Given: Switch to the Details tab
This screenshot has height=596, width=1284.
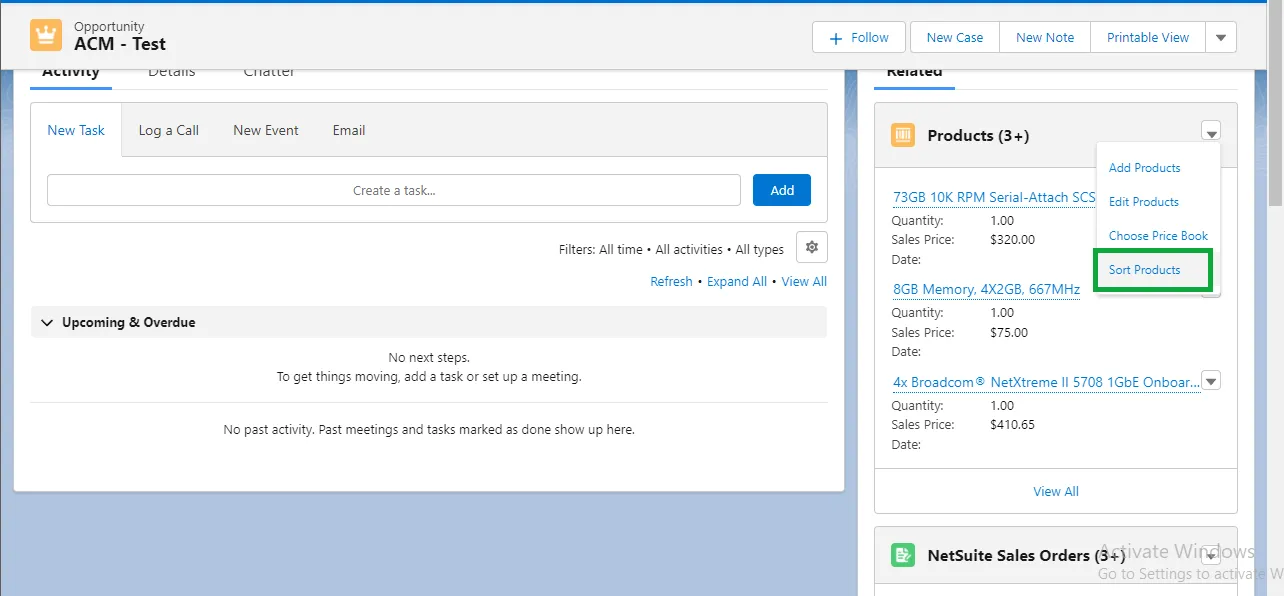Looking at the screenshot, I should [172, 72].
